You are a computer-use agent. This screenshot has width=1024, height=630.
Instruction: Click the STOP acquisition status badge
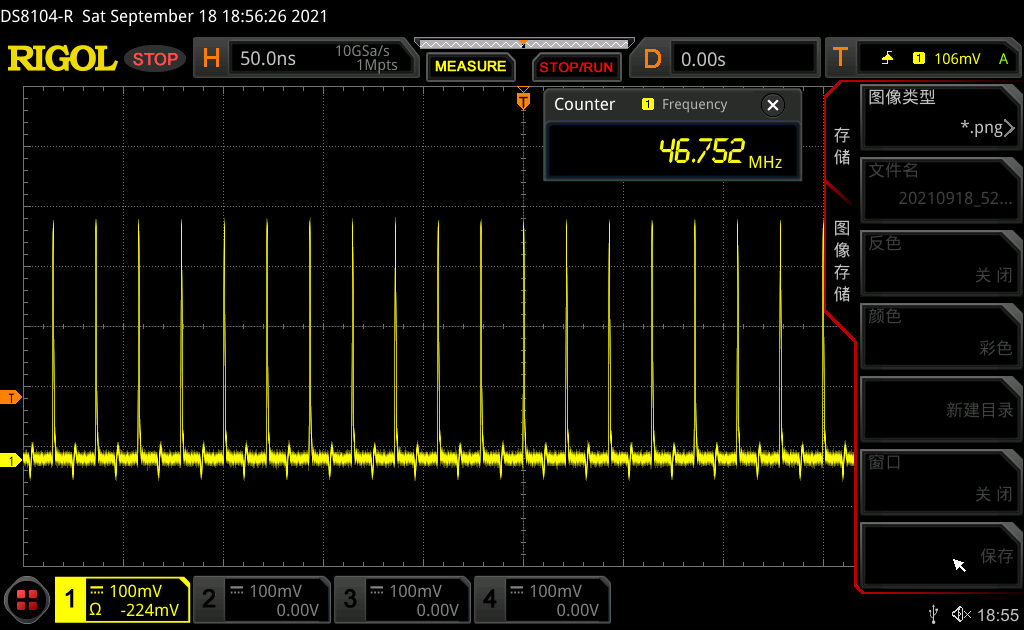(155, 59)
